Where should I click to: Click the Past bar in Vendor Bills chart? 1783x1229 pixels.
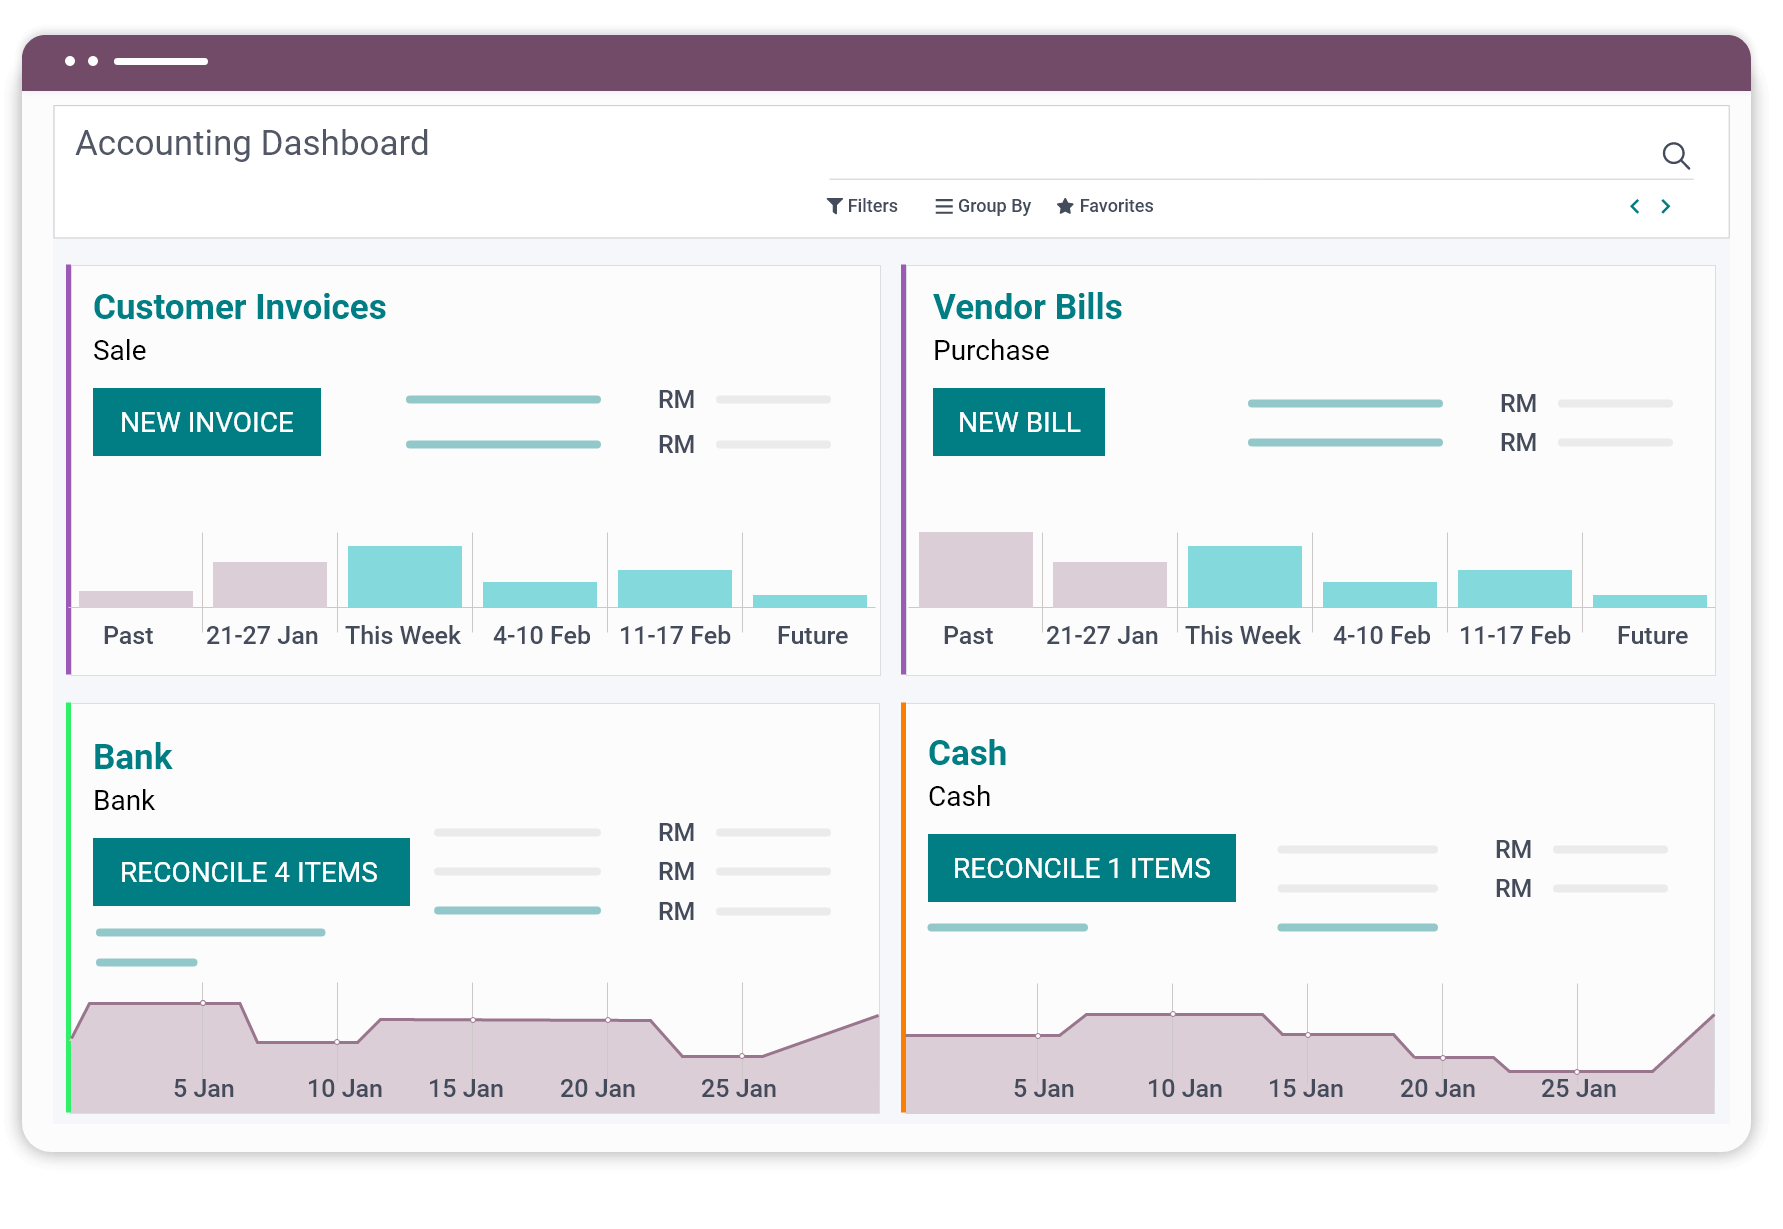(x=975, y=568)
